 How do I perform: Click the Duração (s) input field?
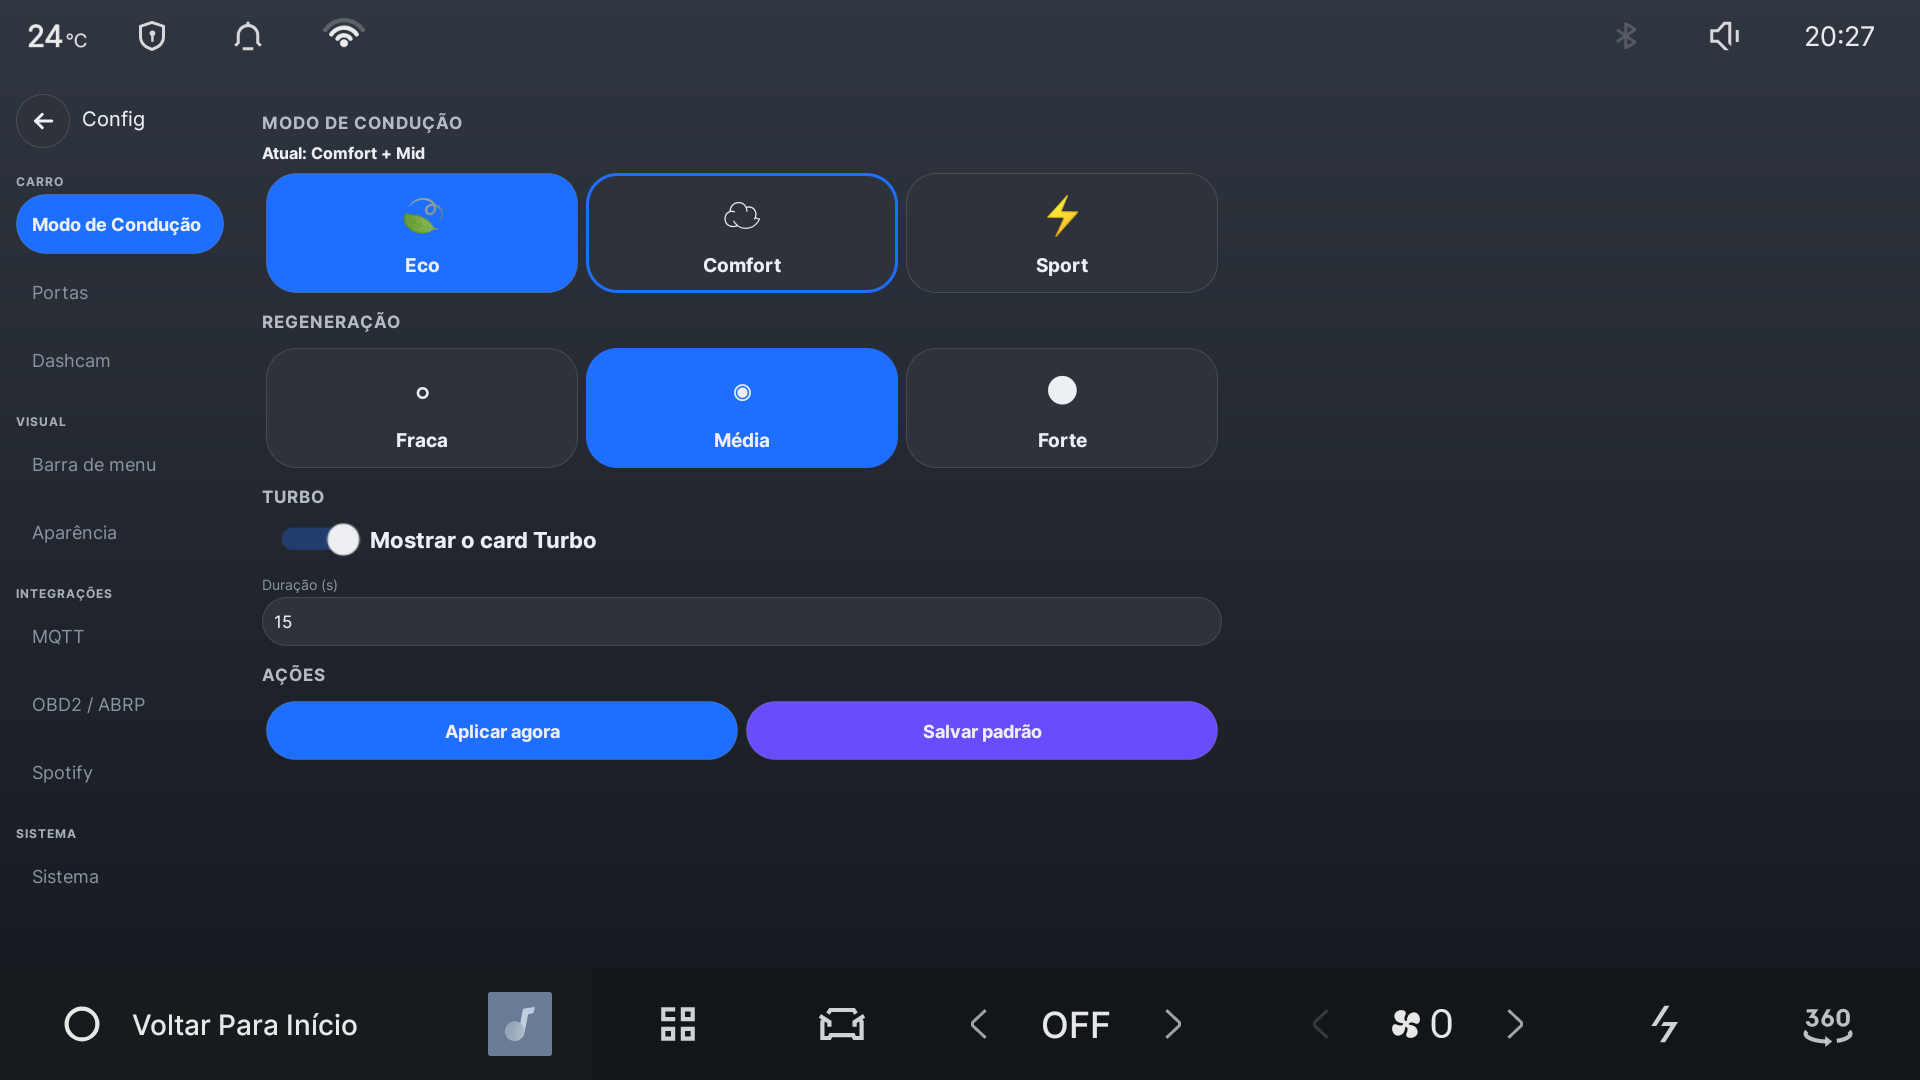click(742, 622)
